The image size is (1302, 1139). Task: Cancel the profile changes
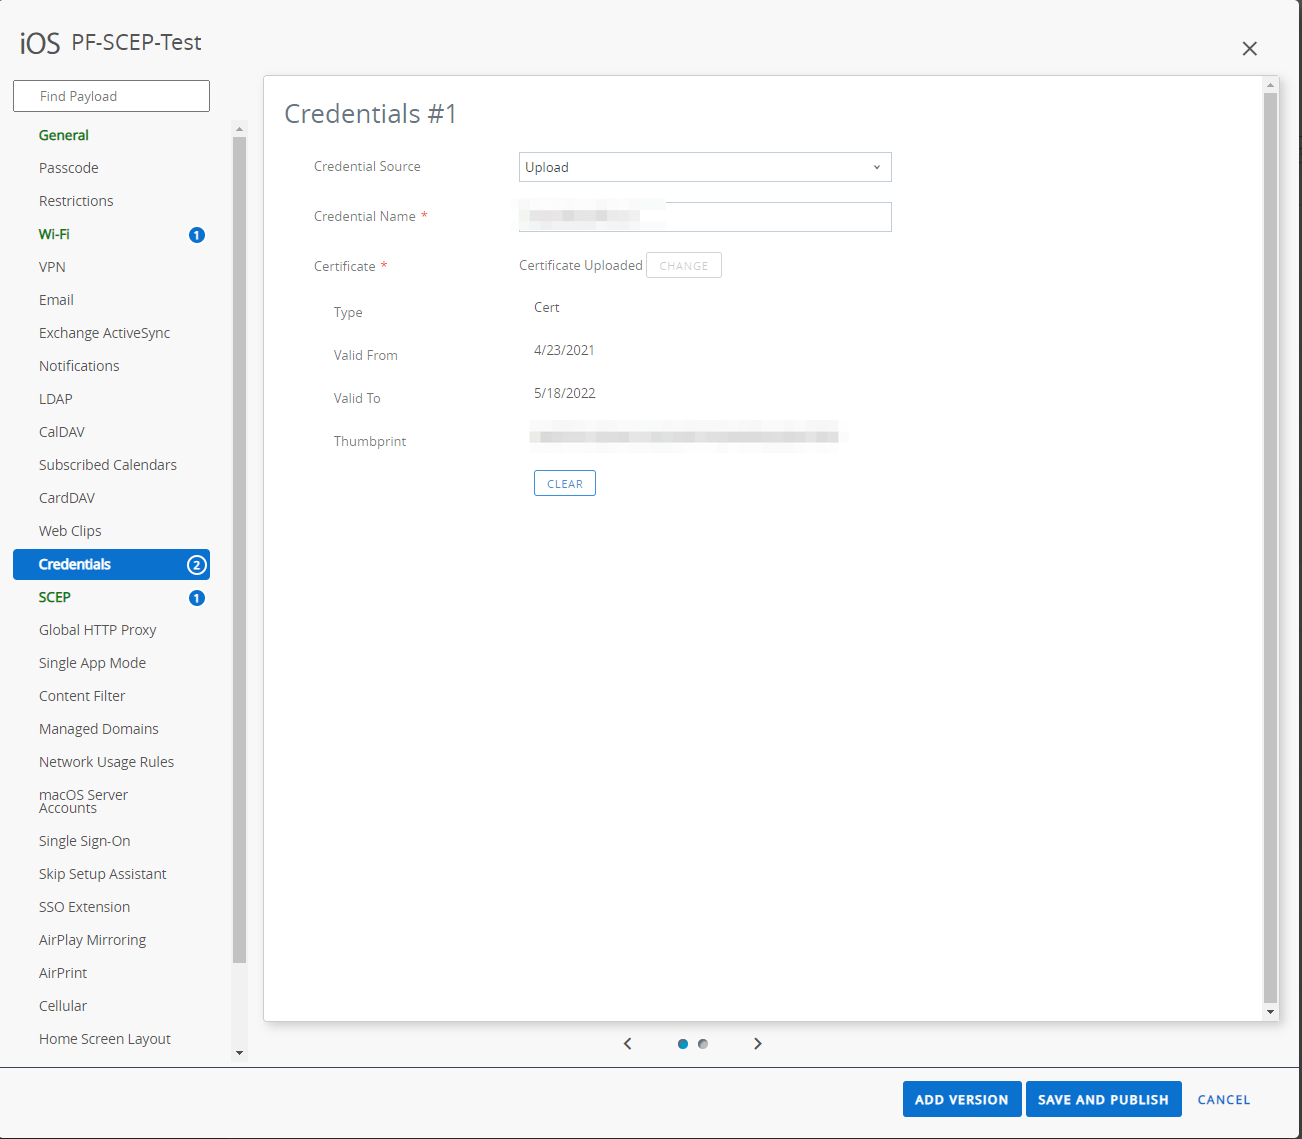(1223, 1098)
